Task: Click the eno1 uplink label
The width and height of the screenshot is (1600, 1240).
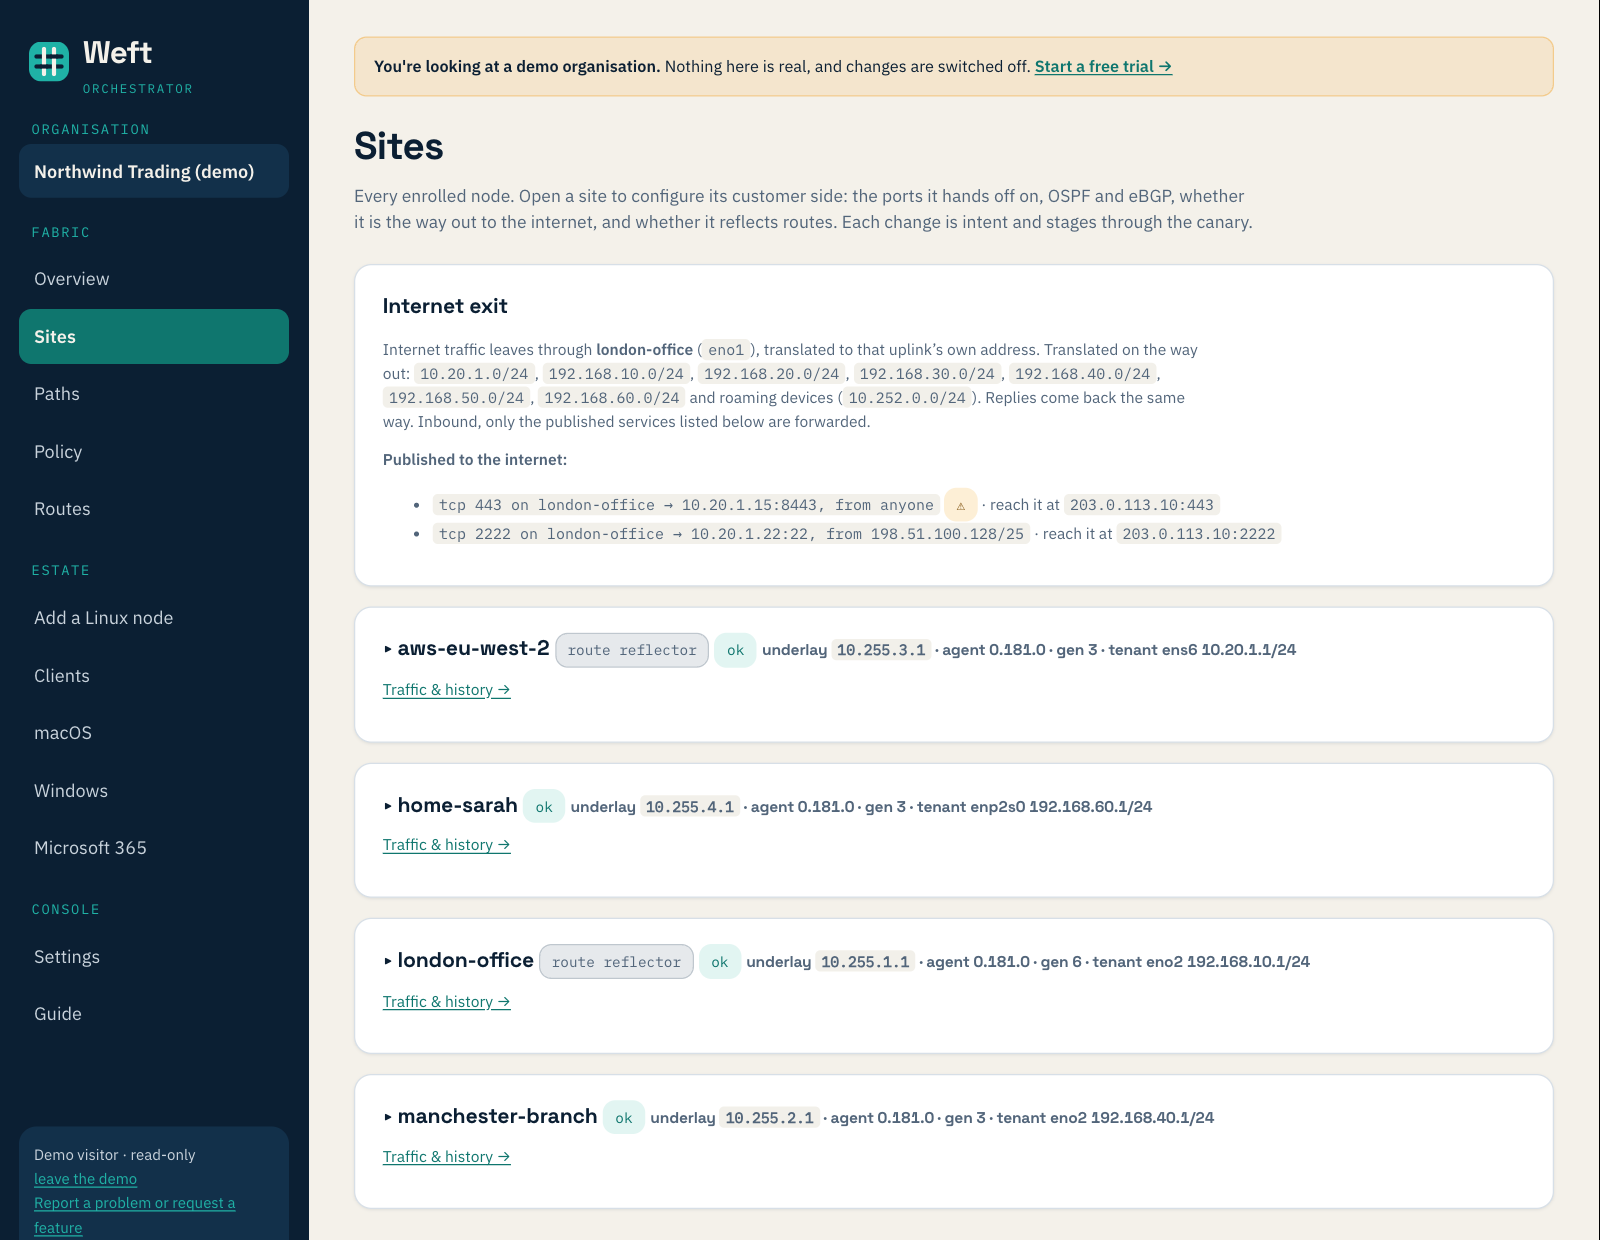Action: tap(726, 350)
